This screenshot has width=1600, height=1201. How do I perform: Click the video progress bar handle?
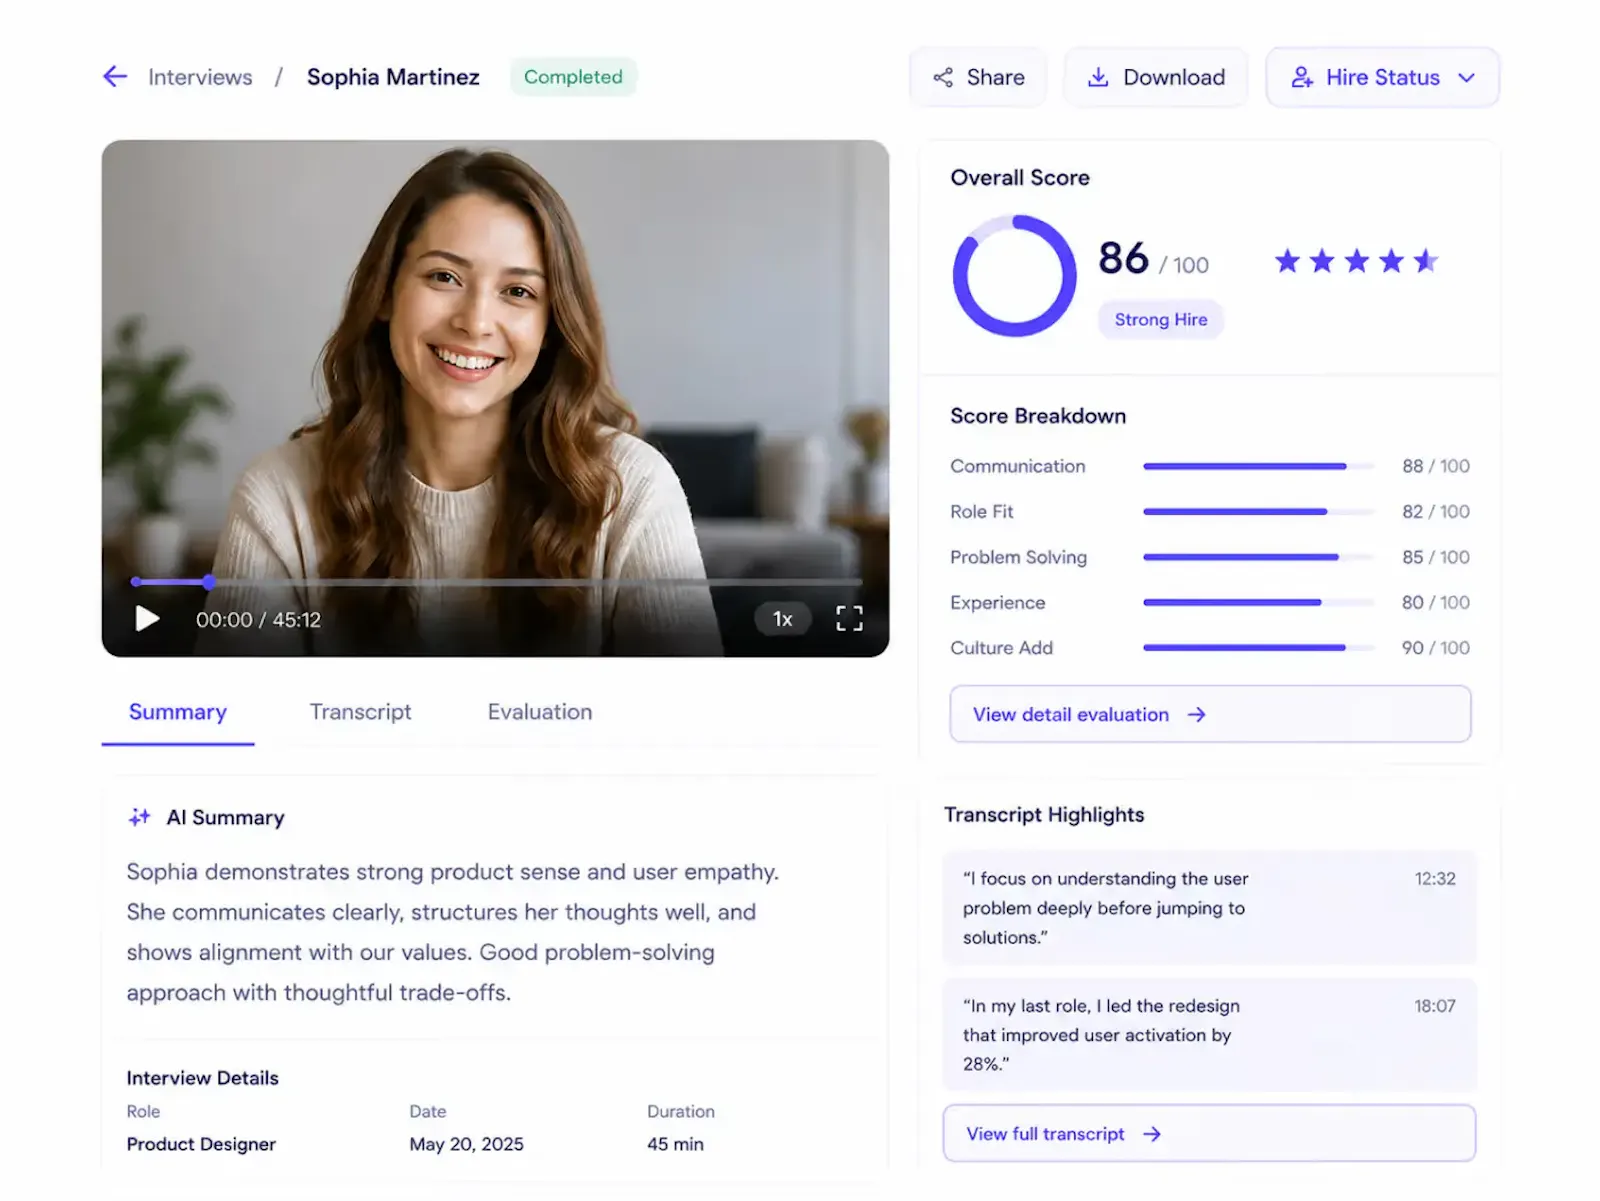209,581
